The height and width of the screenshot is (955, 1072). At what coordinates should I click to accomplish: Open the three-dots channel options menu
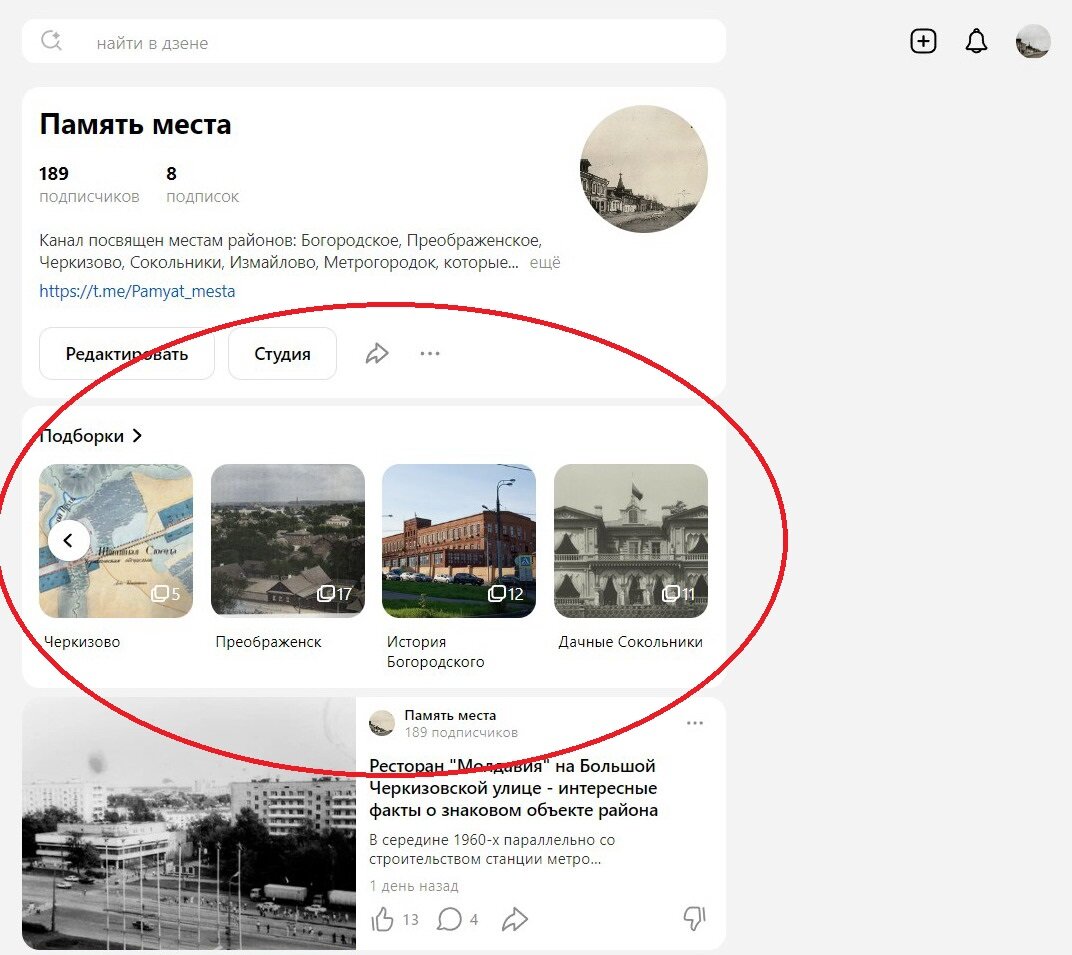[x=430, y=353]
